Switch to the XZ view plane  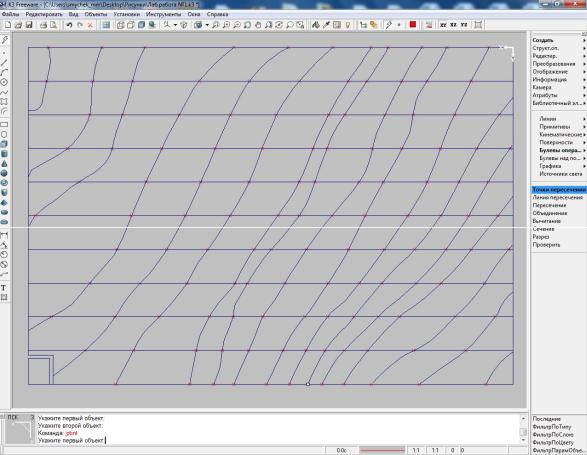(453, 25)
